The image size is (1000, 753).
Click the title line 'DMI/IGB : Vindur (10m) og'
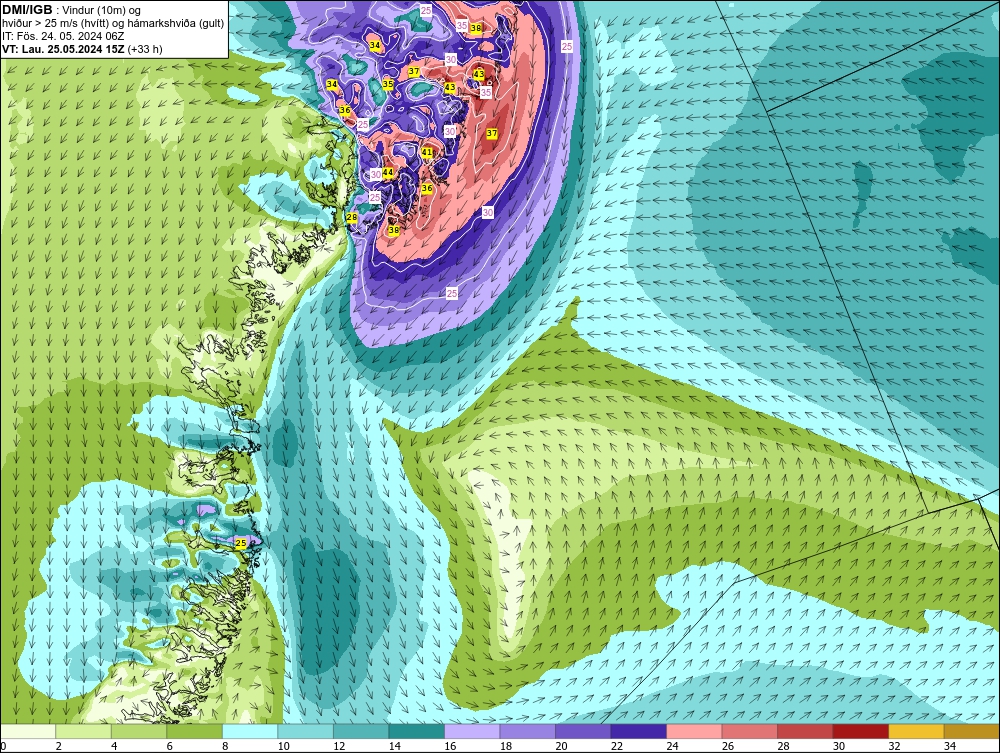click(x=71, y=10)
